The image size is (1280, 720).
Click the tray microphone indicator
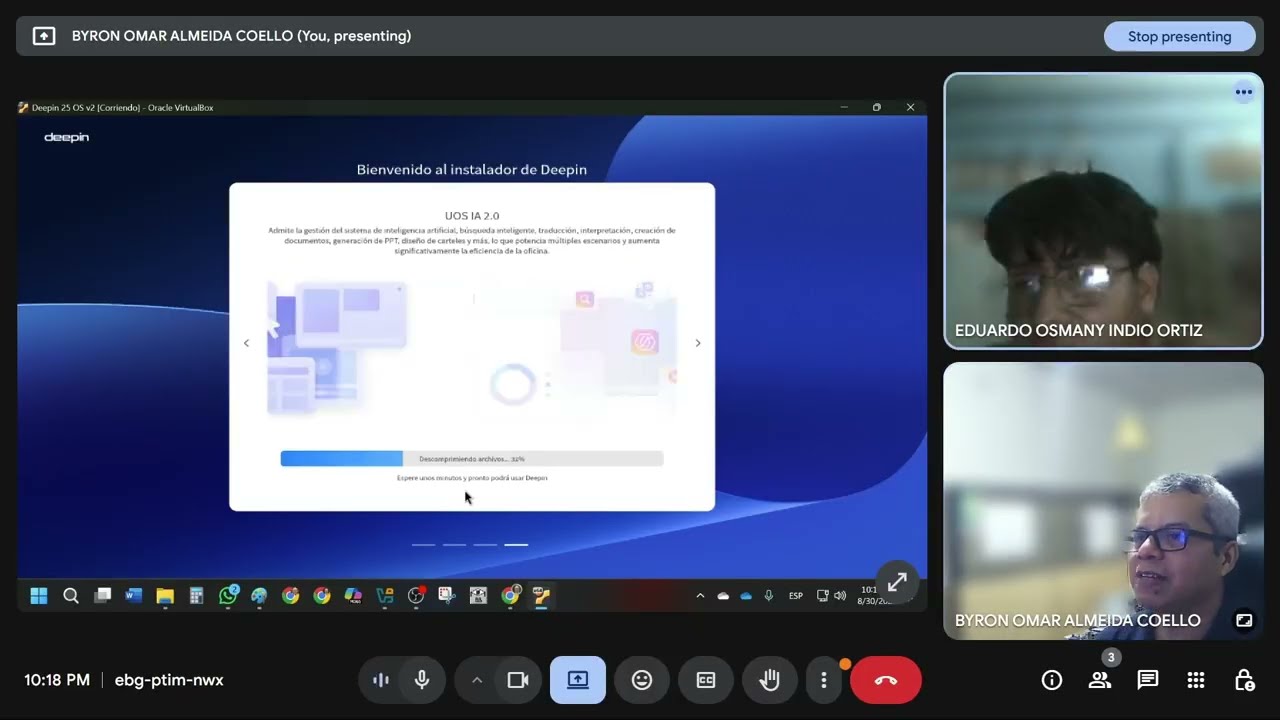click(x=768, y=596)
